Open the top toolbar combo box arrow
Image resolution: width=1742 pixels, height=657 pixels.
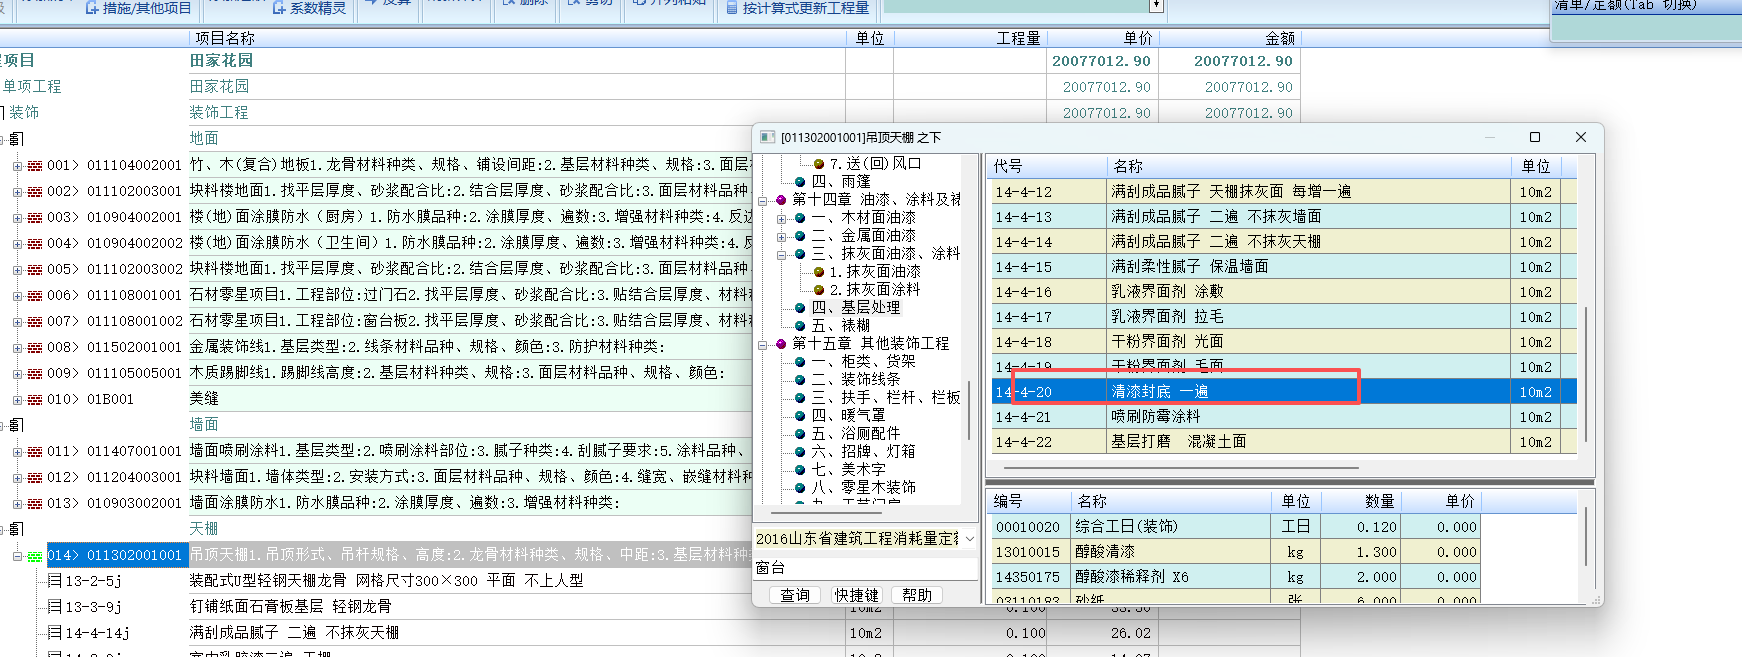tap(1156, 6)
